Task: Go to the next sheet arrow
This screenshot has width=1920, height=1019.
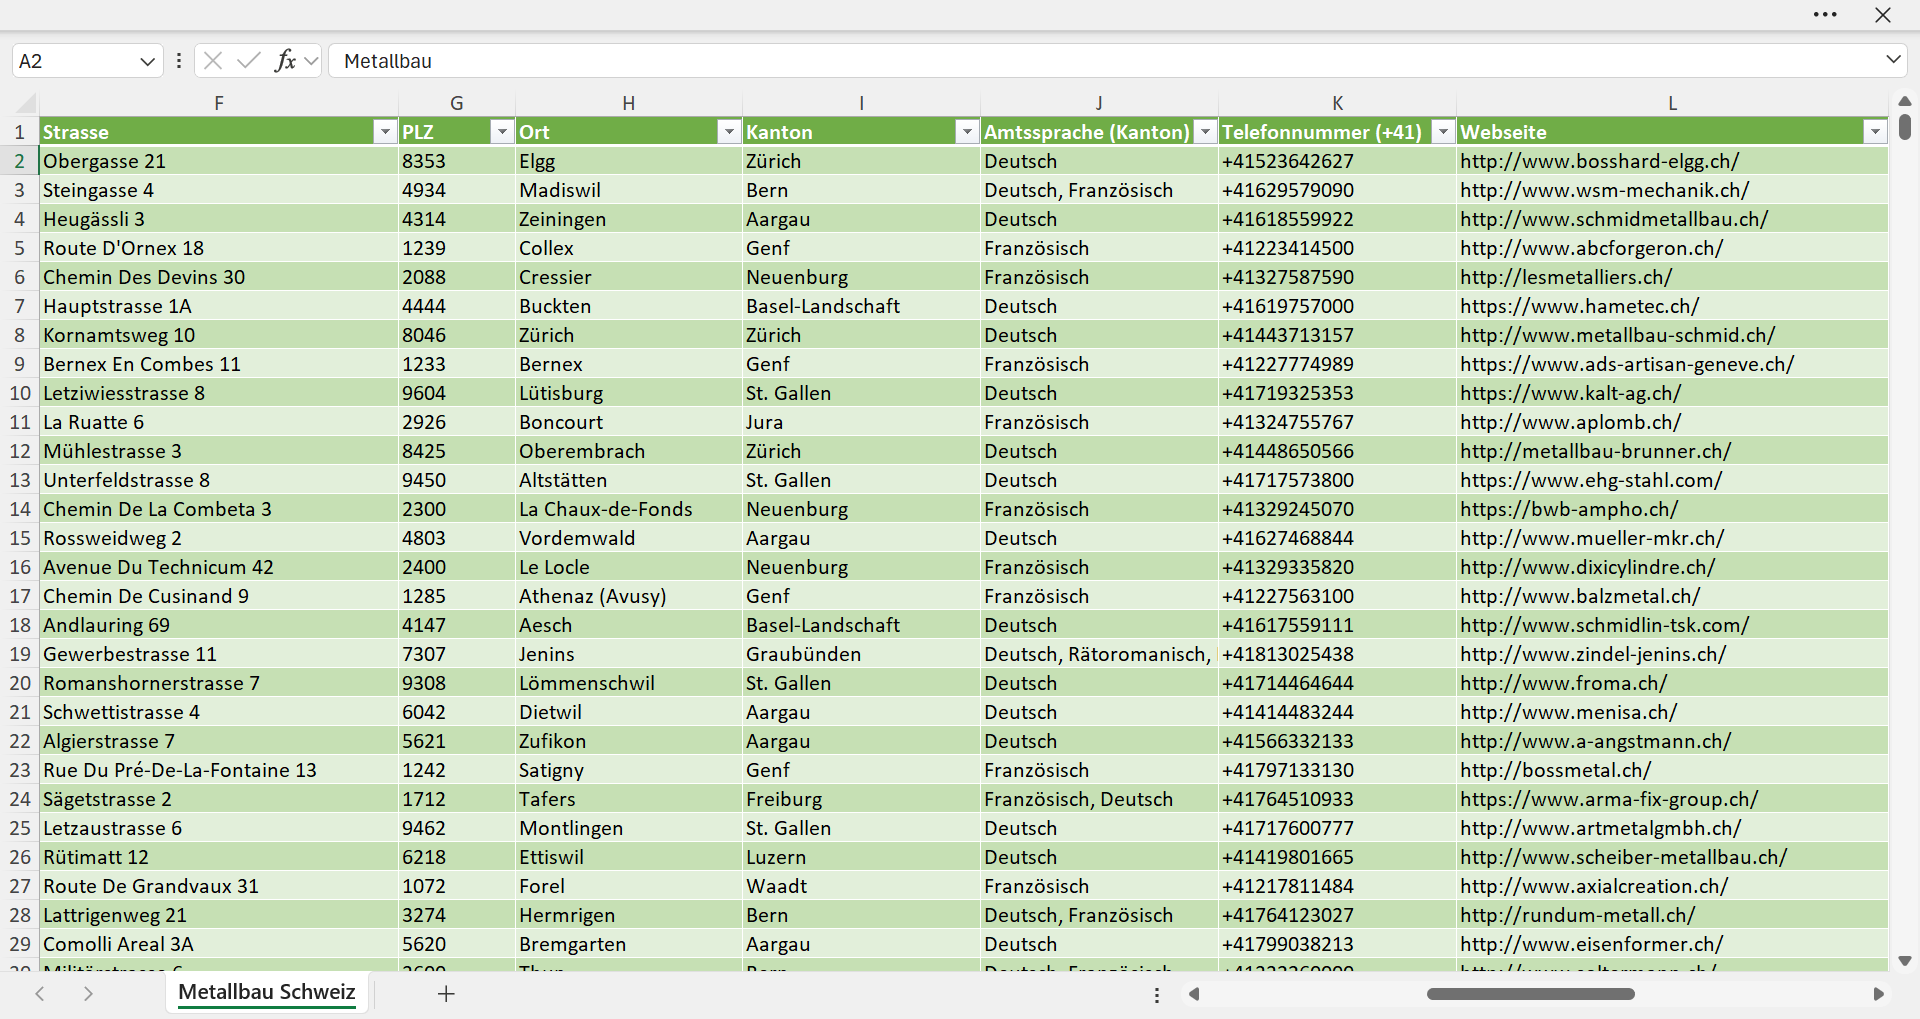Action: pos(88,993)
